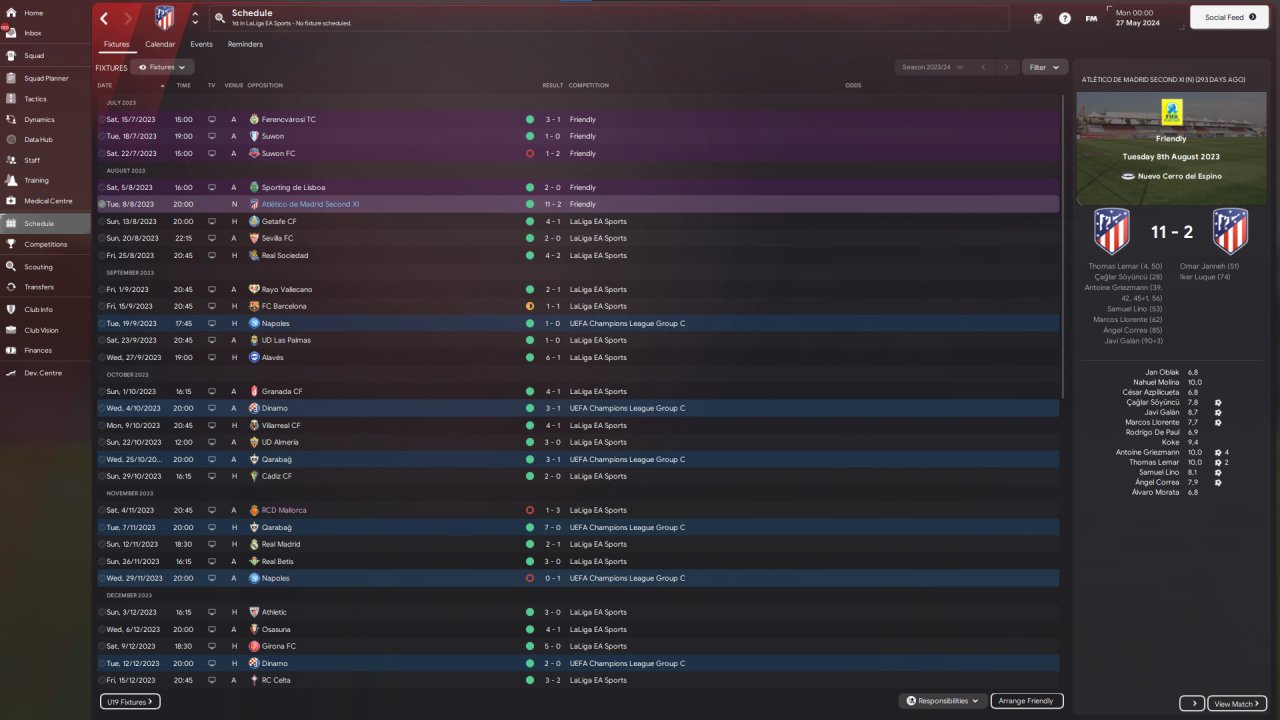The image size is (1280, 720).
Task: Toggle the selector on the Suwon FC row
Action: coord(102,154)
